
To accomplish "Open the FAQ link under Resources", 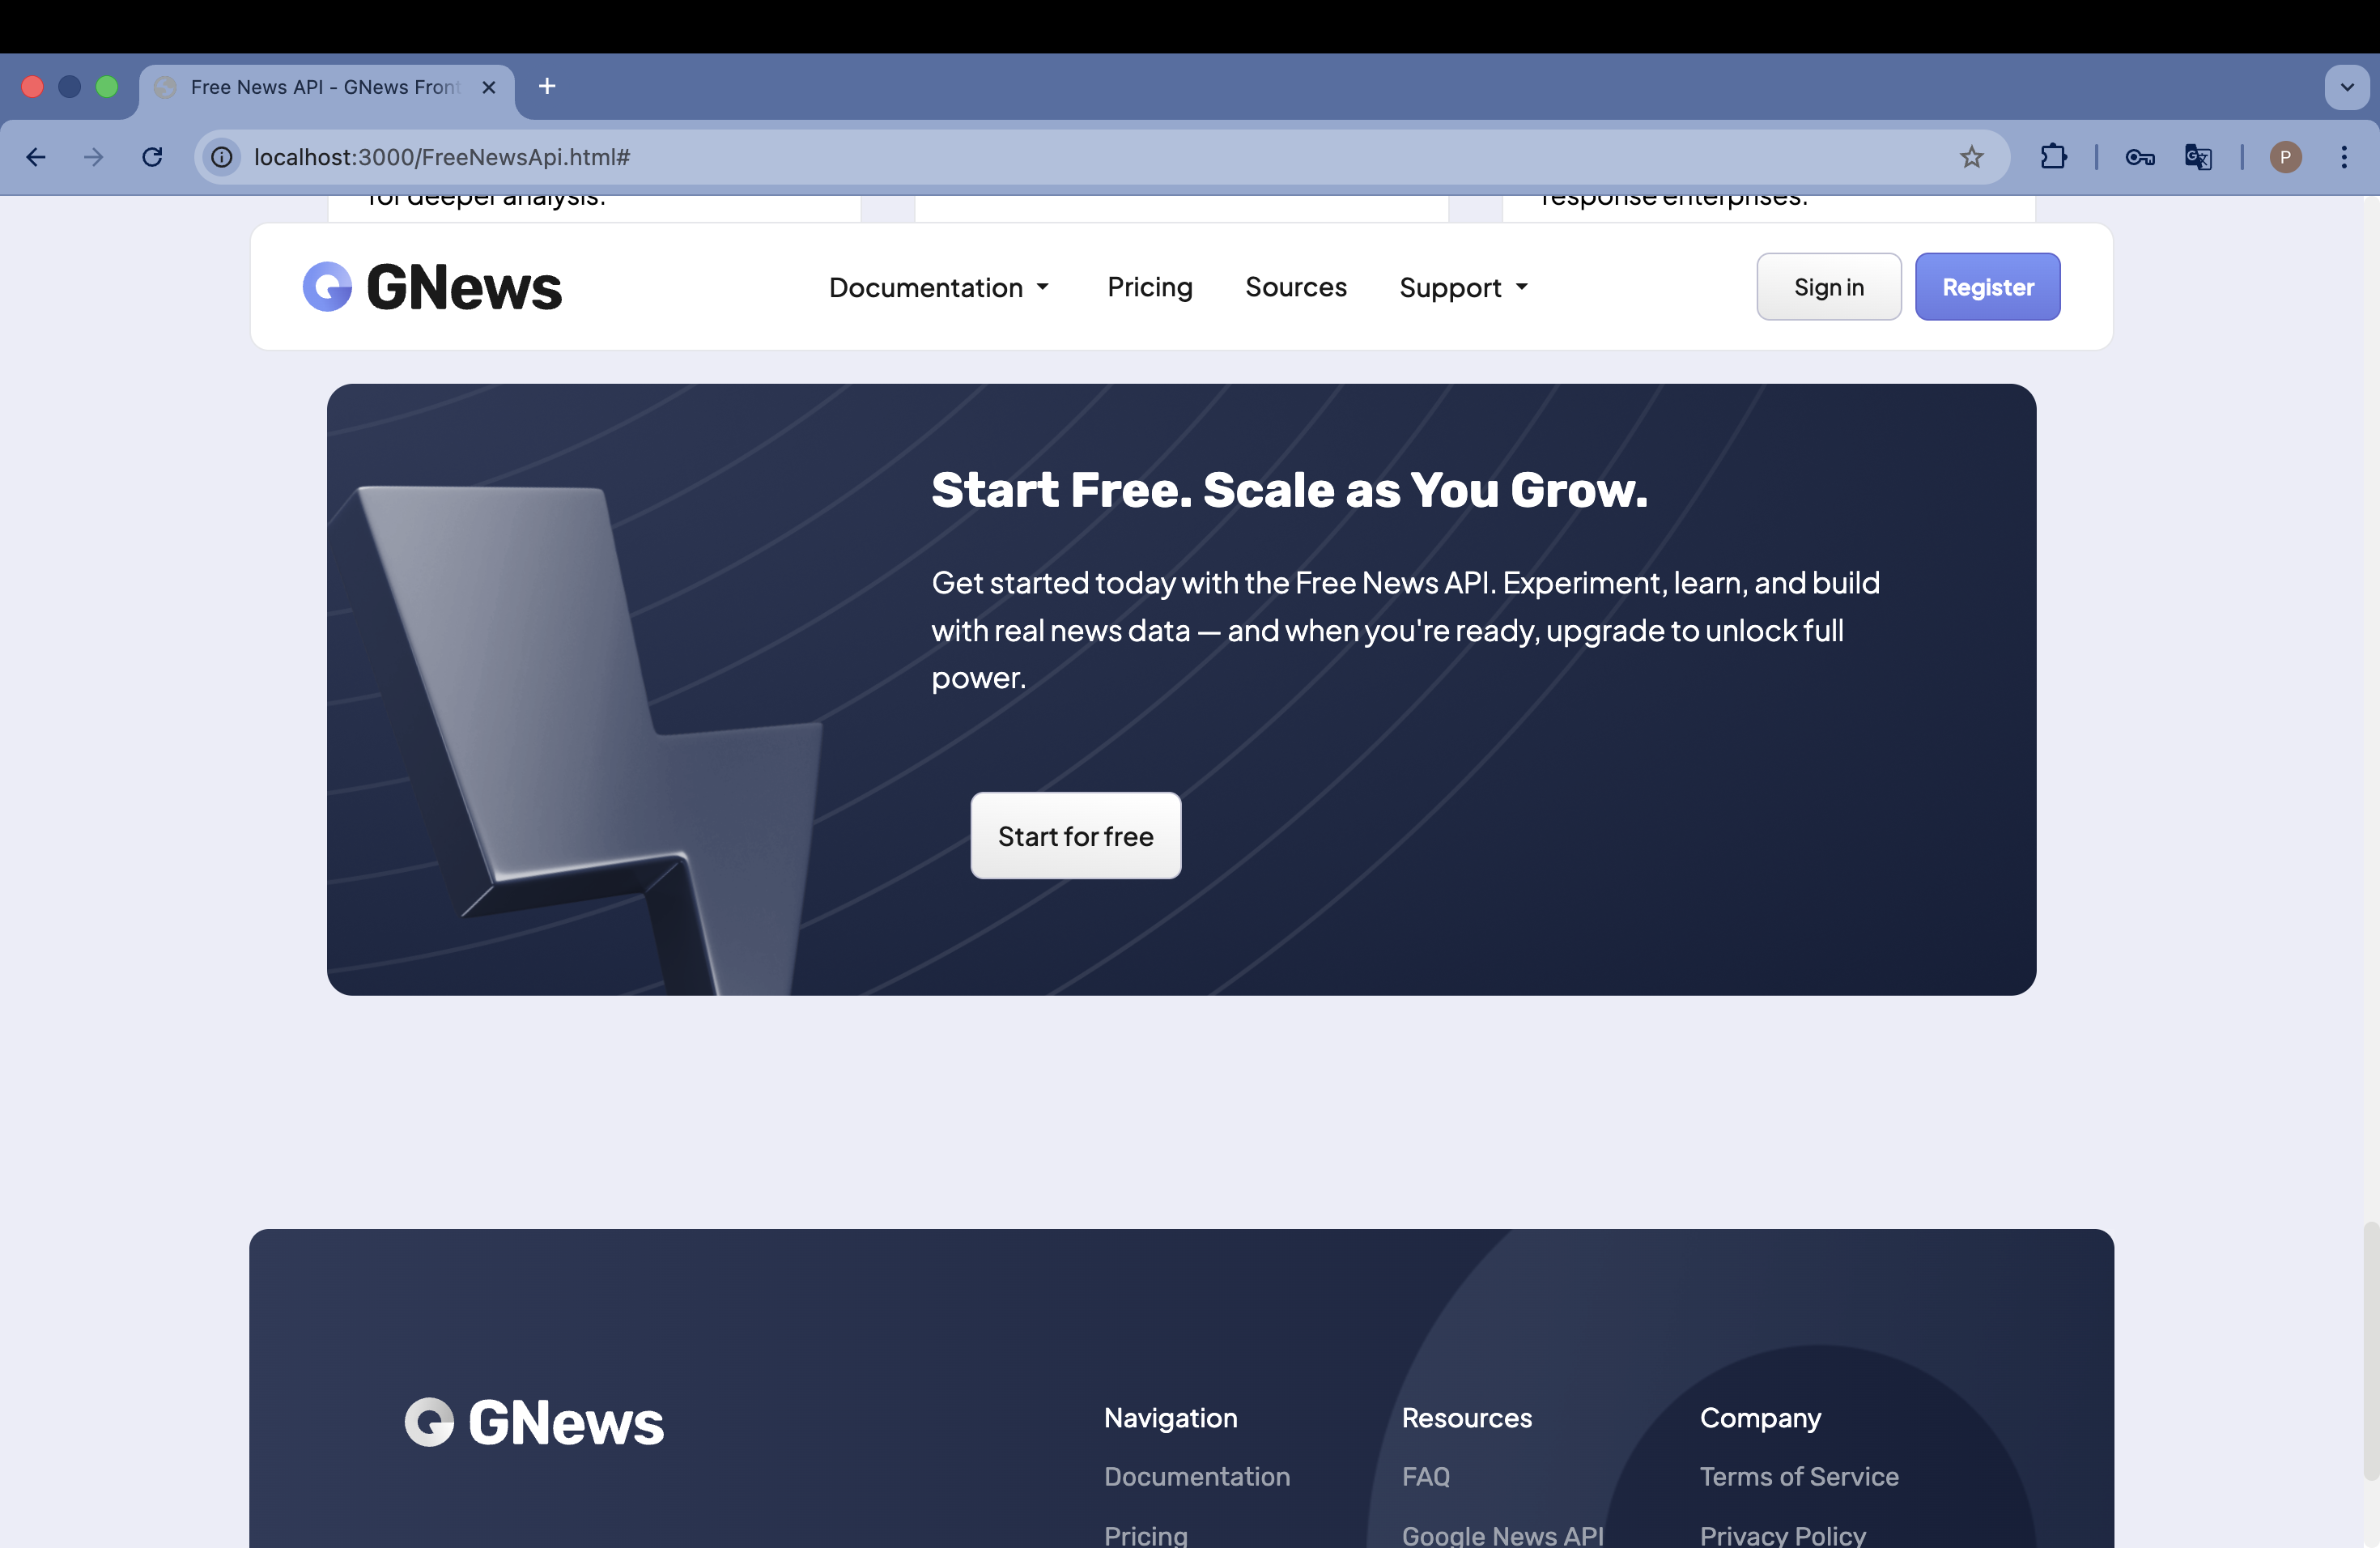I will 1426,1476.
